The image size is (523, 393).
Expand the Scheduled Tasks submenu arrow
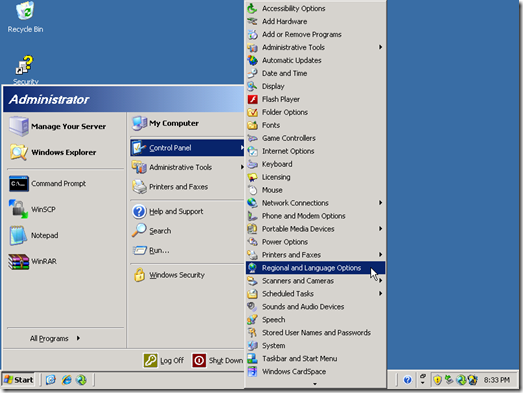tap(380, 293)
